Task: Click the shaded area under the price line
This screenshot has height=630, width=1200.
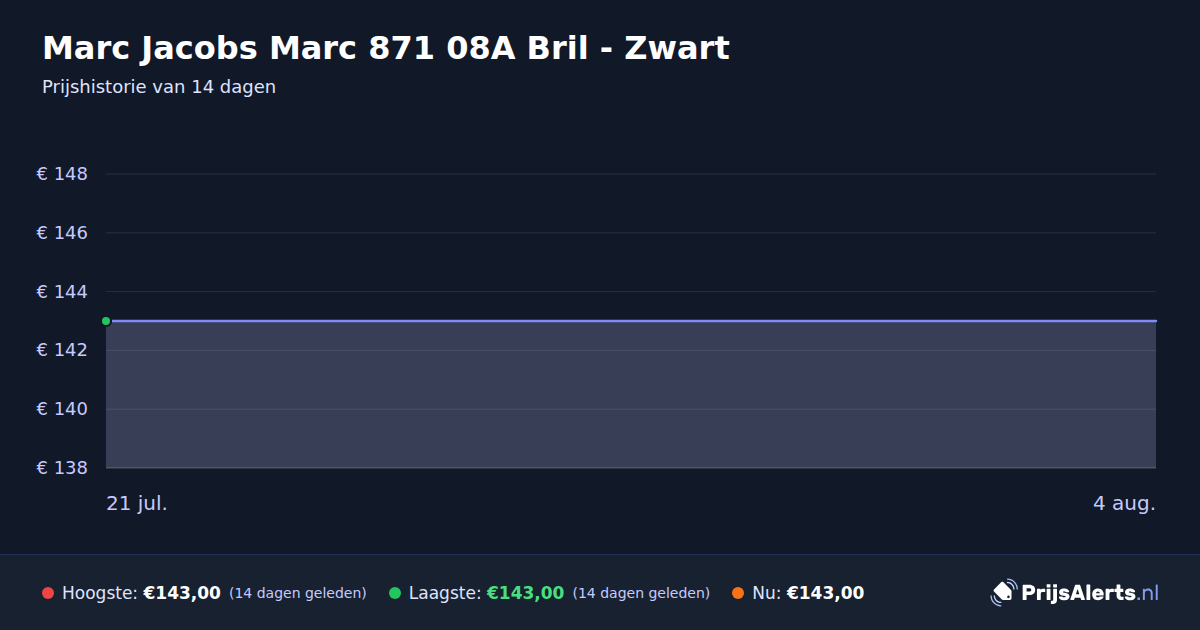Action: [631, 395]
